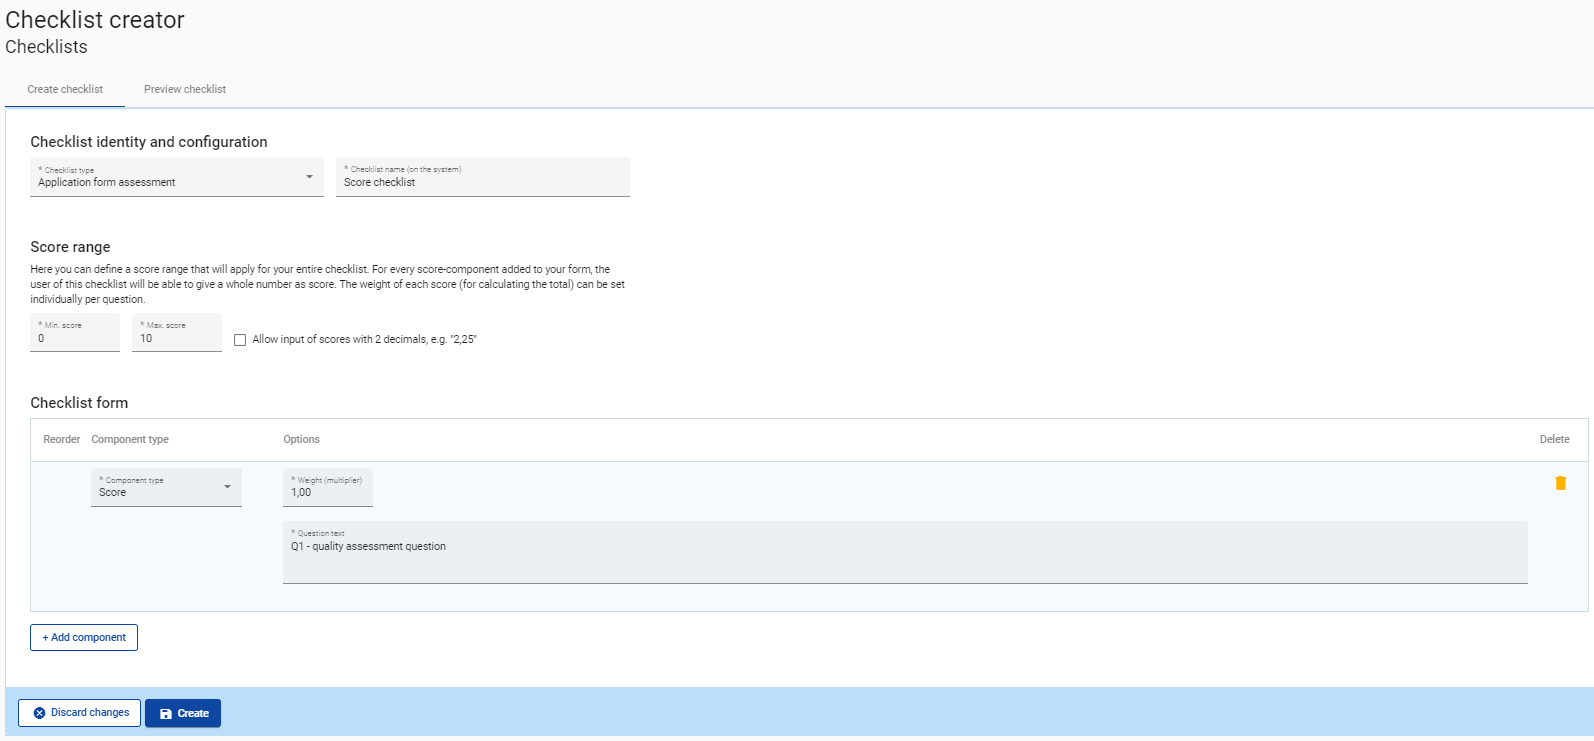Click arrow beside Application form assessment
The width and height of the screenshot is (1594, 741).
tap(309, 177)
